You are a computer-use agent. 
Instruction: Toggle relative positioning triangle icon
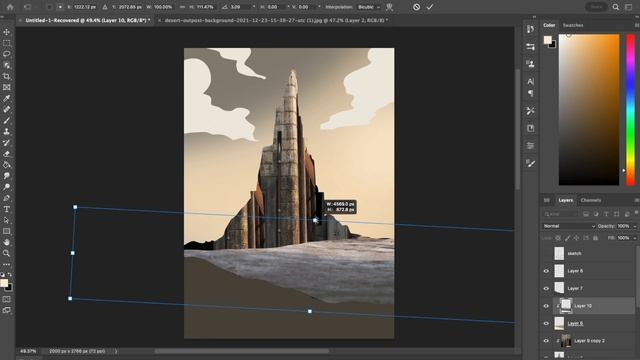105,7
